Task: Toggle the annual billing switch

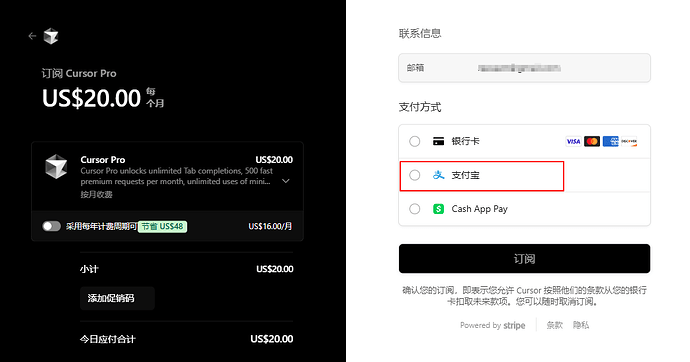Action: (51, 226)
